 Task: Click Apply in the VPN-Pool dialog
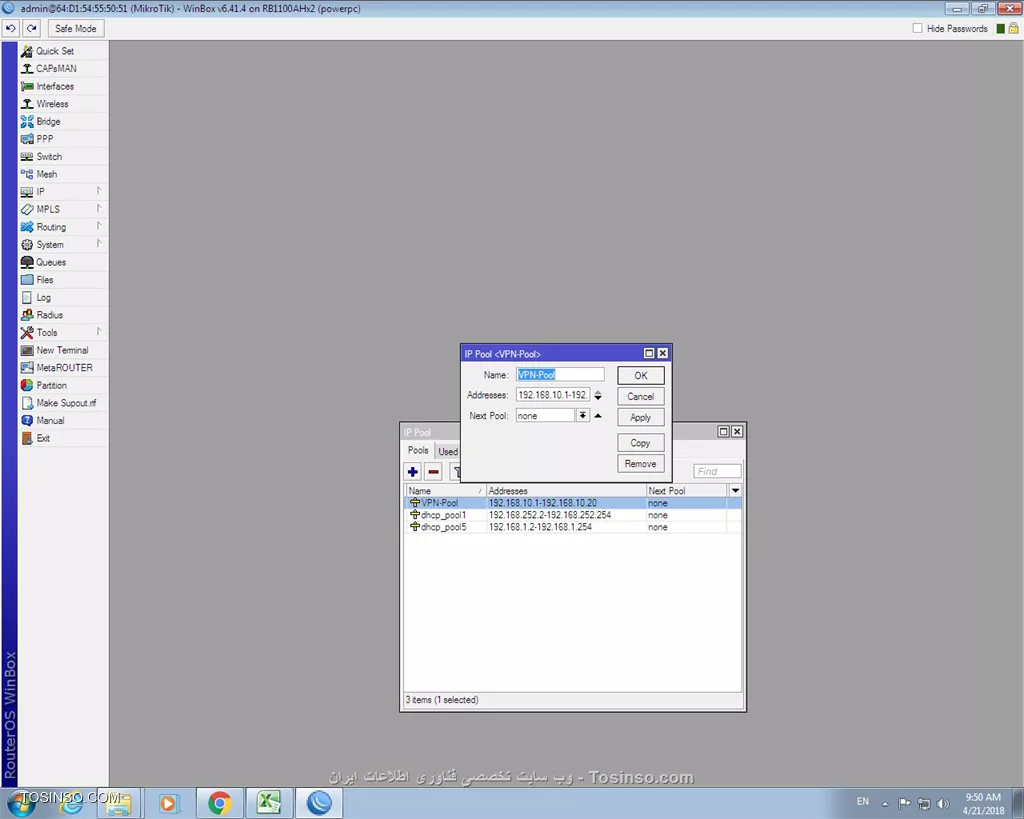(641, 417)
